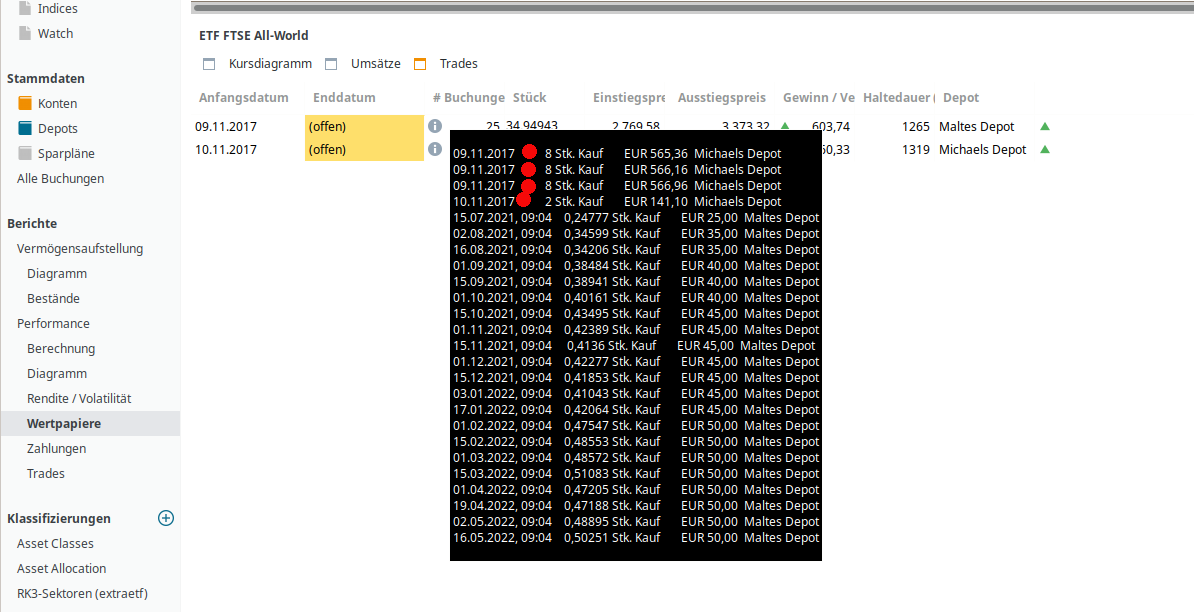Image resolution: width=1194 pixels, height=612 pixels.
Task: Click tooltip line 16.05.2022 0,50251 Stk.
Action: (x=636, y=537)
